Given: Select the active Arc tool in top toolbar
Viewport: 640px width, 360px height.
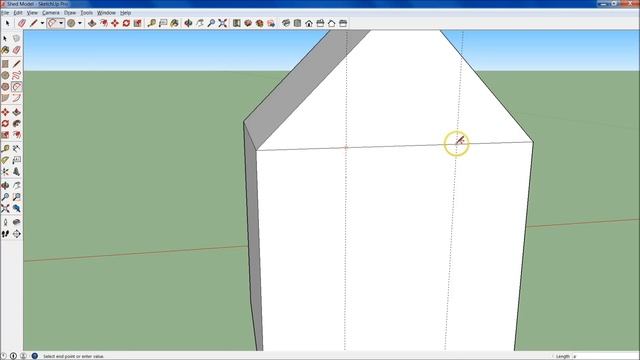Looking at the screenshot, I should [52, 23].
